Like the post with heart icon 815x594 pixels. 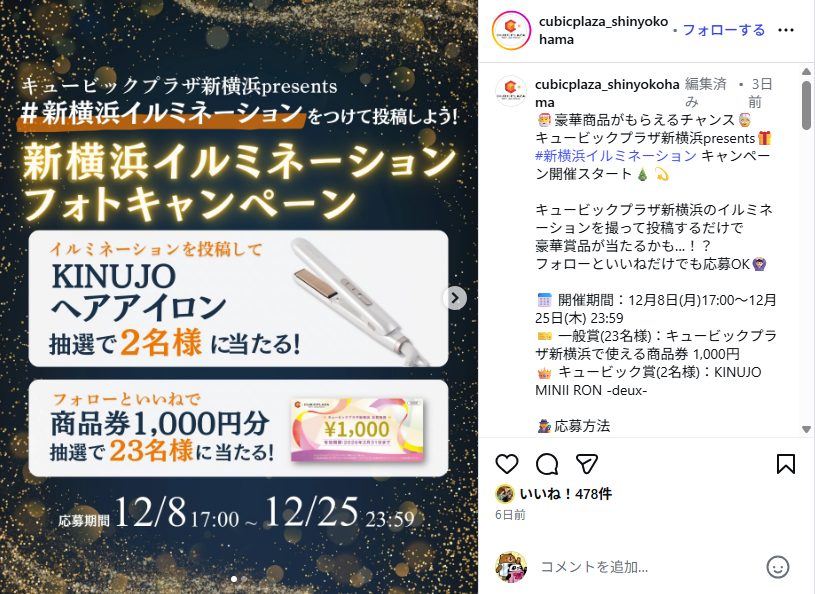(x=507, y=464)
